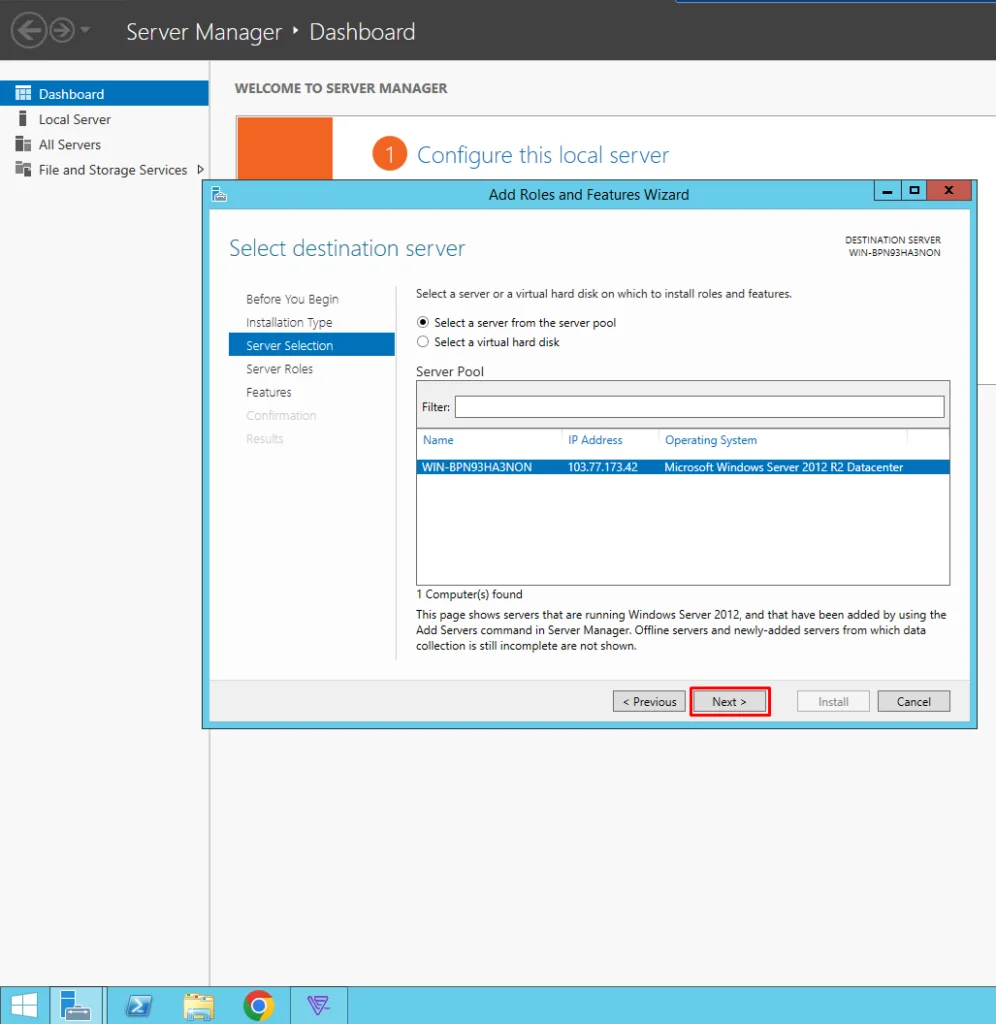
Task: Click the Cancel button
Action: point(914,701)
